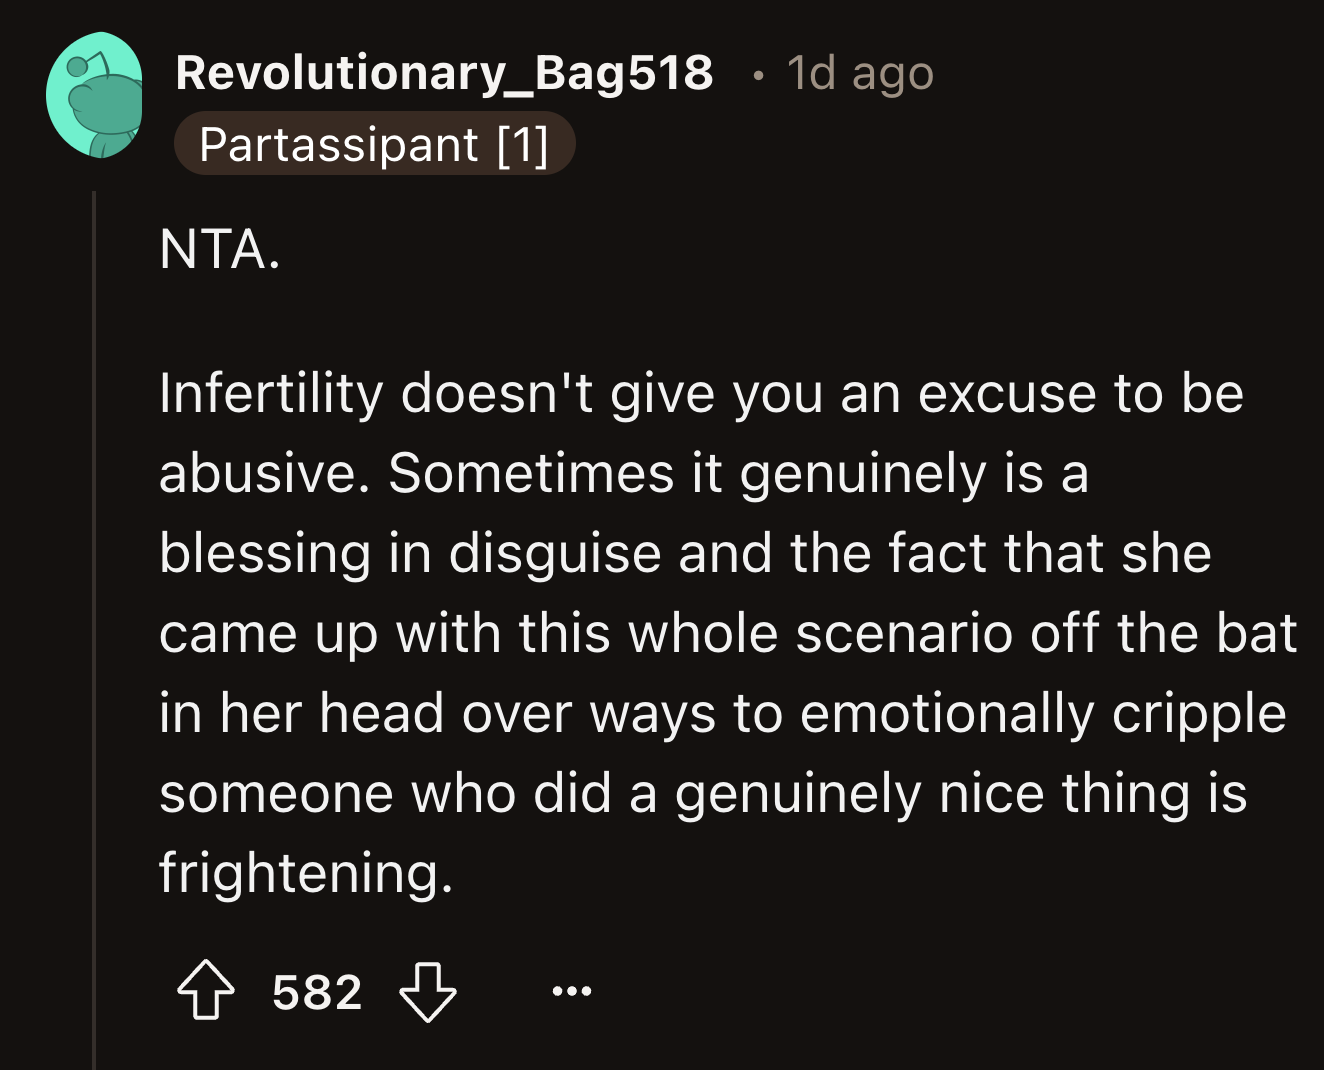Click the words "emotionally cripple" in the comment
The height and width of the screenshot is (1070, 1324).
1042,713
